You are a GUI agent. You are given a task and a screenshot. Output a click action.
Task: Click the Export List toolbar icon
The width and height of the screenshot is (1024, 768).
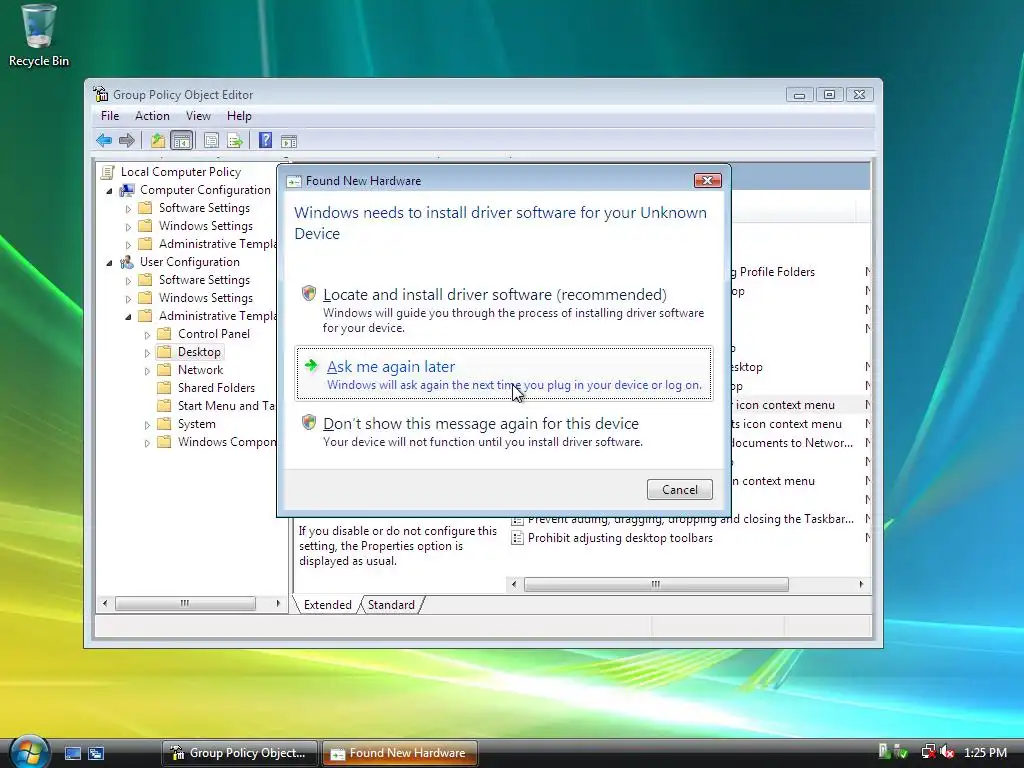(x=235, y=140)
